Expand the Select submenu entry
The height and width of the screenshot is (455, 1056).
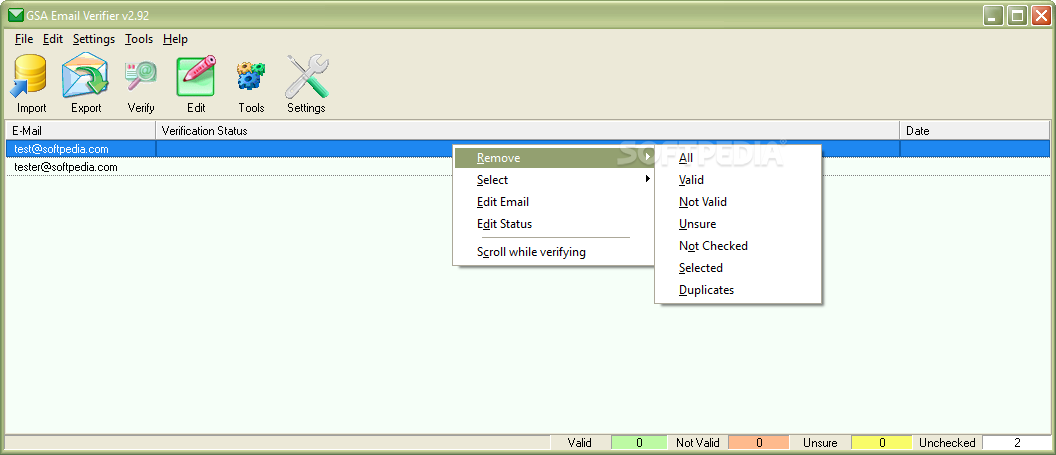point(554,180)
